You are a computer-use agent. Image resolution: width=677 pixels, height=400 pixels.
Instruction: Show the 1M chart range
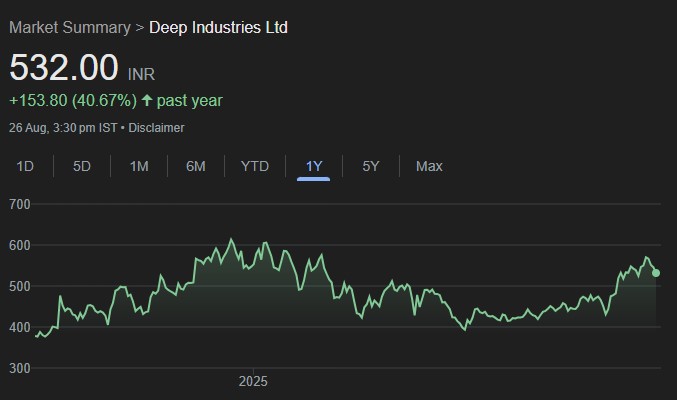pyautogui.click(x=139, y=166)
